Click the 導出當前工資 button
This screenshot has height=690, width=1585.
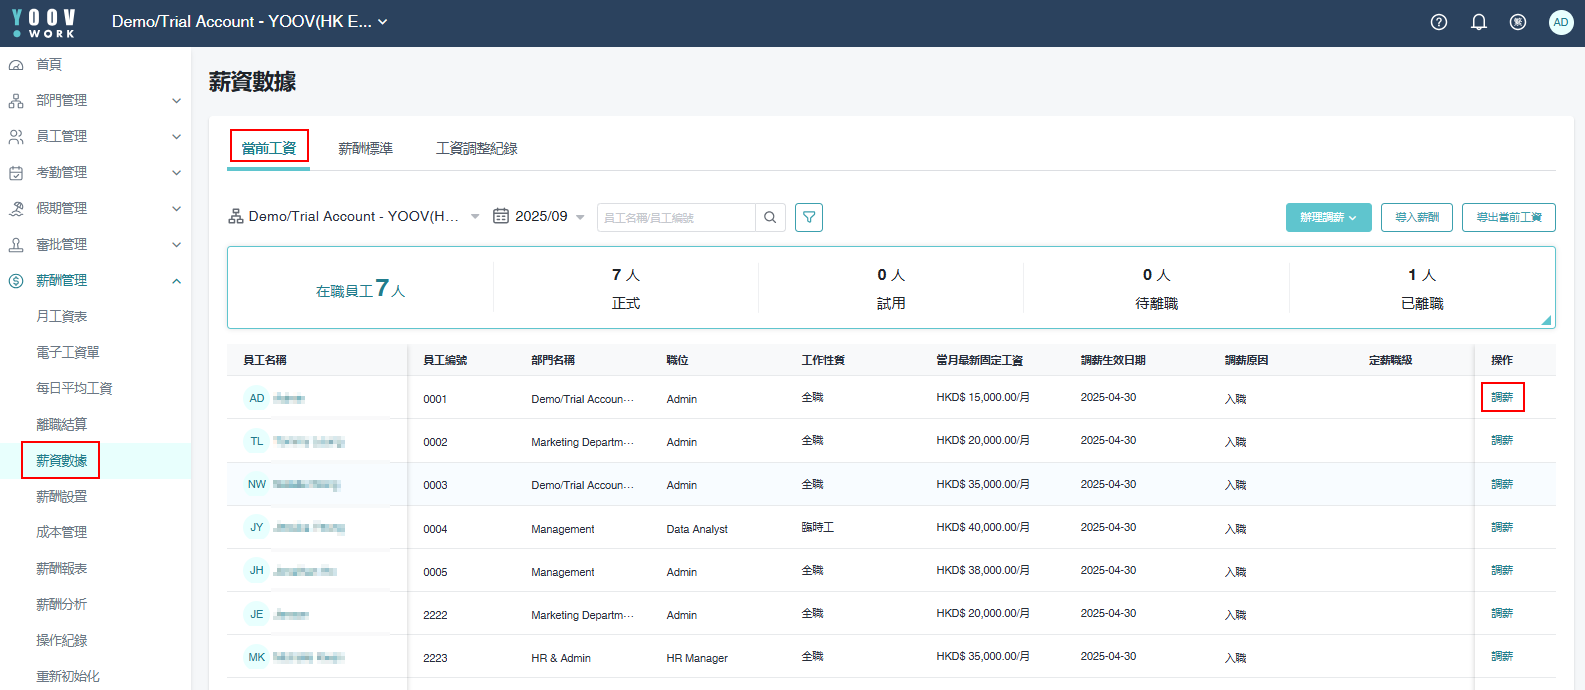pos(1508,217)
